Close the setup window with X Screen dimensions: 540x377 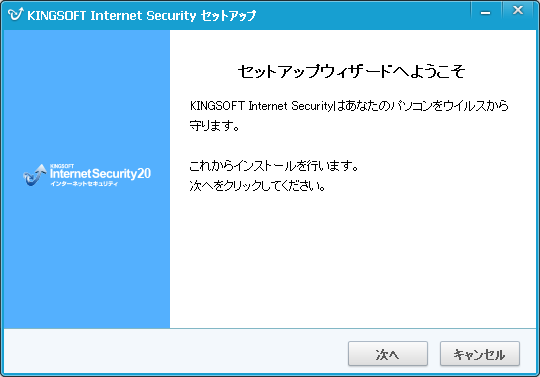(518, 11)
